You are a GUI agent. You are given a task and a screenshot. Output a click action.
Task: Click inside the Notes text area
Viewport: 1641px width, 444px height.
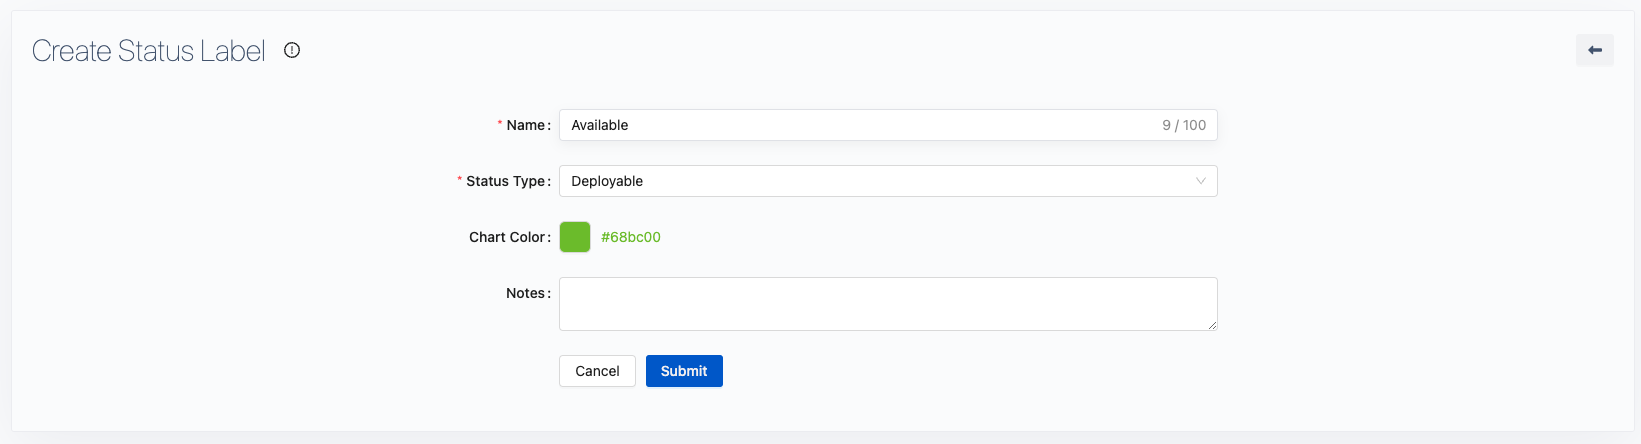coord(888,304)
